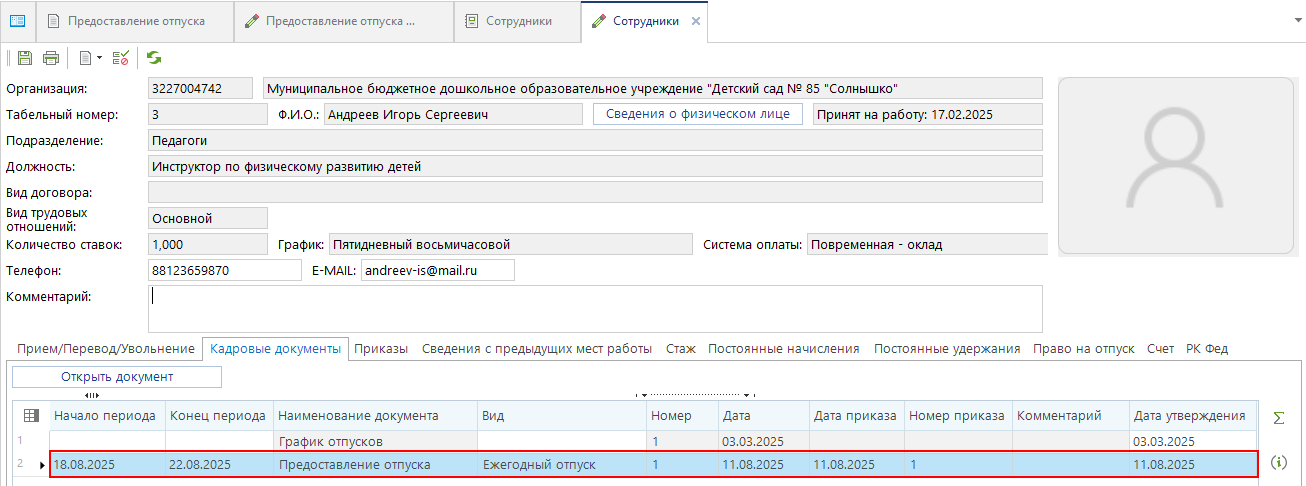Image resolution: width=1306 pixels, height=486 pixels.
Task: Refresh the employee data
Action: pos(154,58)
